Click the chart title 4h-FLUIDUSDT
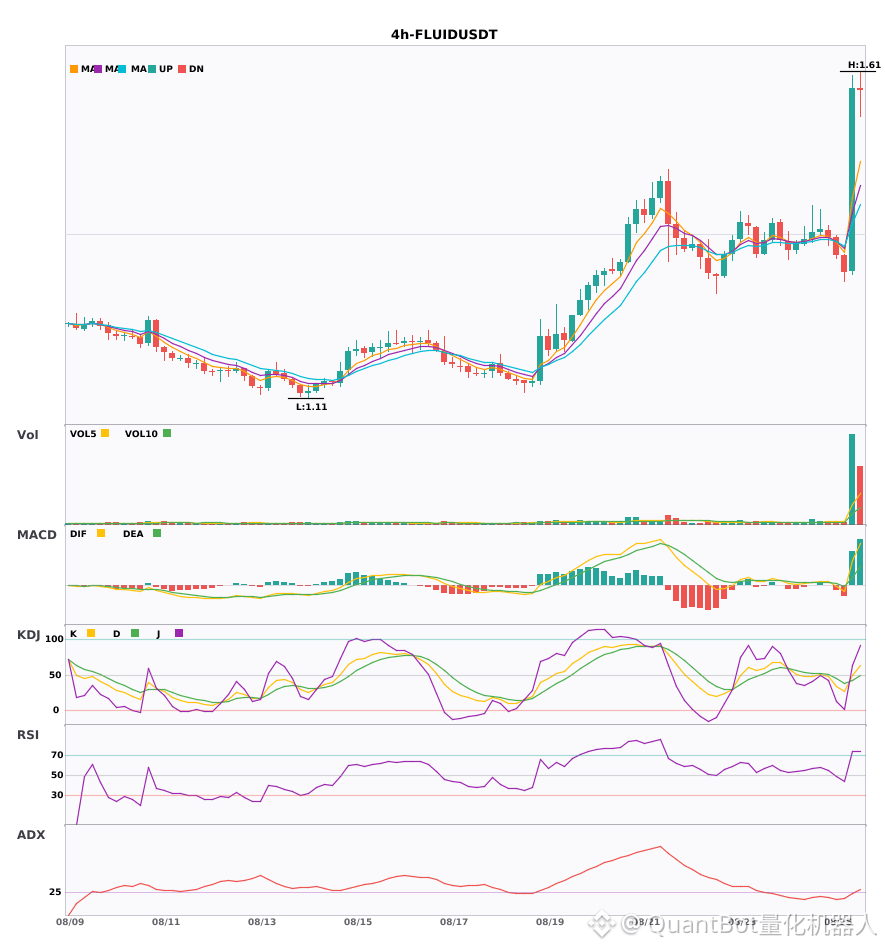The height and width of the screenshot is (950, 885). tap(444, 35)
